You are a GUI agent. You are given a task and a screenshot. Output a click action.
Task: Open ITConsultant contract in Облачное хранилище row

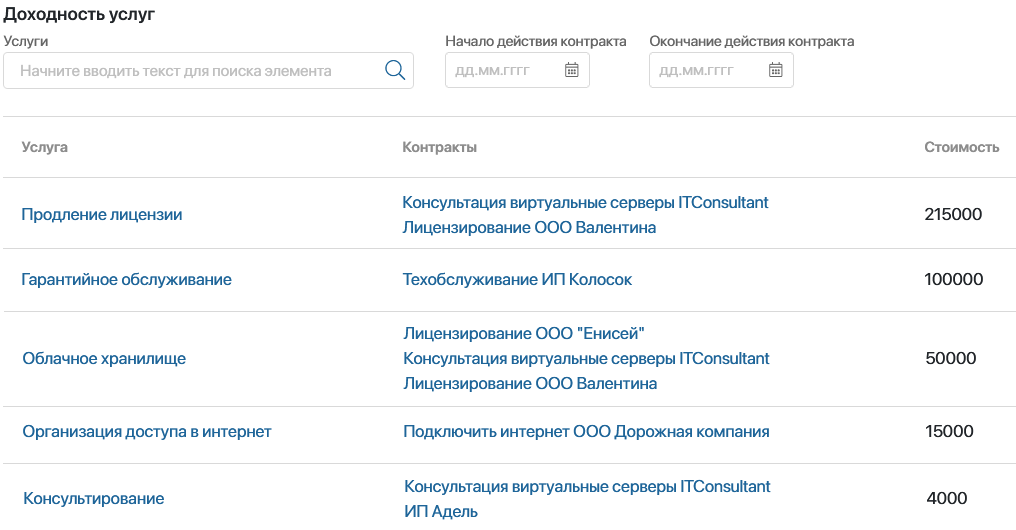(x=586, y=358)
